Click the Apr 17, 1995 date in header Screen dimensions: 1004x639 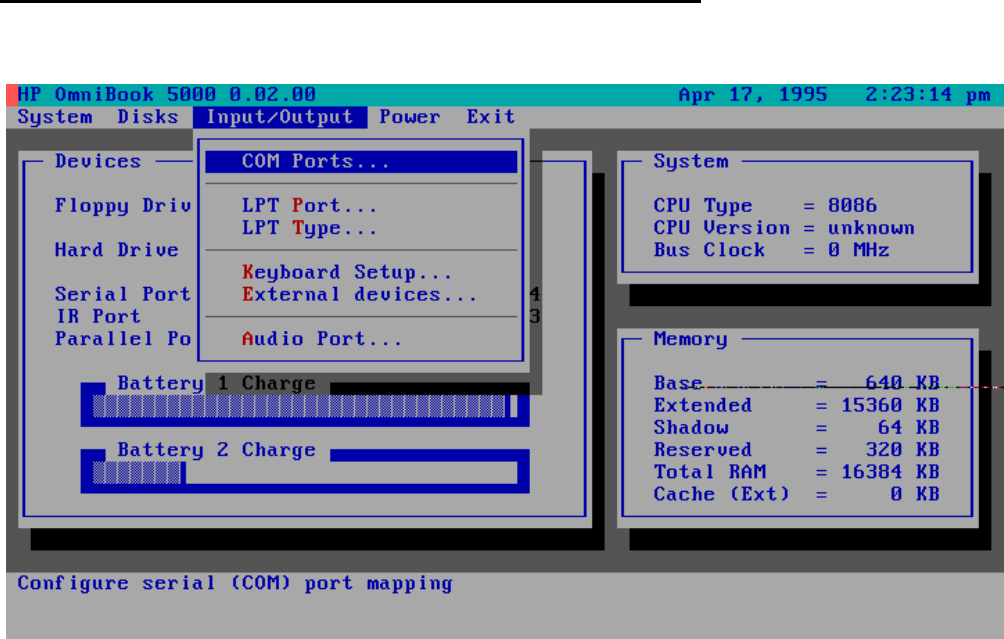tap(752, 95)
